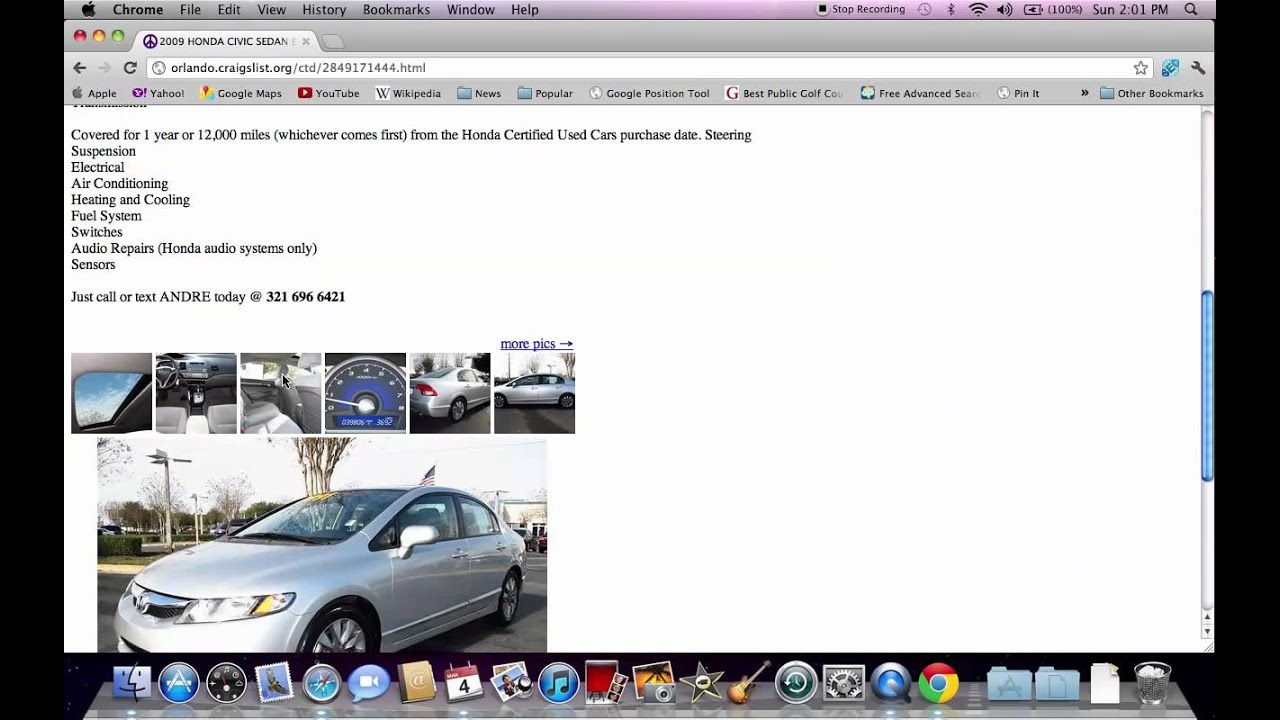The image size is (1280, 720).
Task: Bookmark this page with the star icon
Action: tap(1141, 68)
